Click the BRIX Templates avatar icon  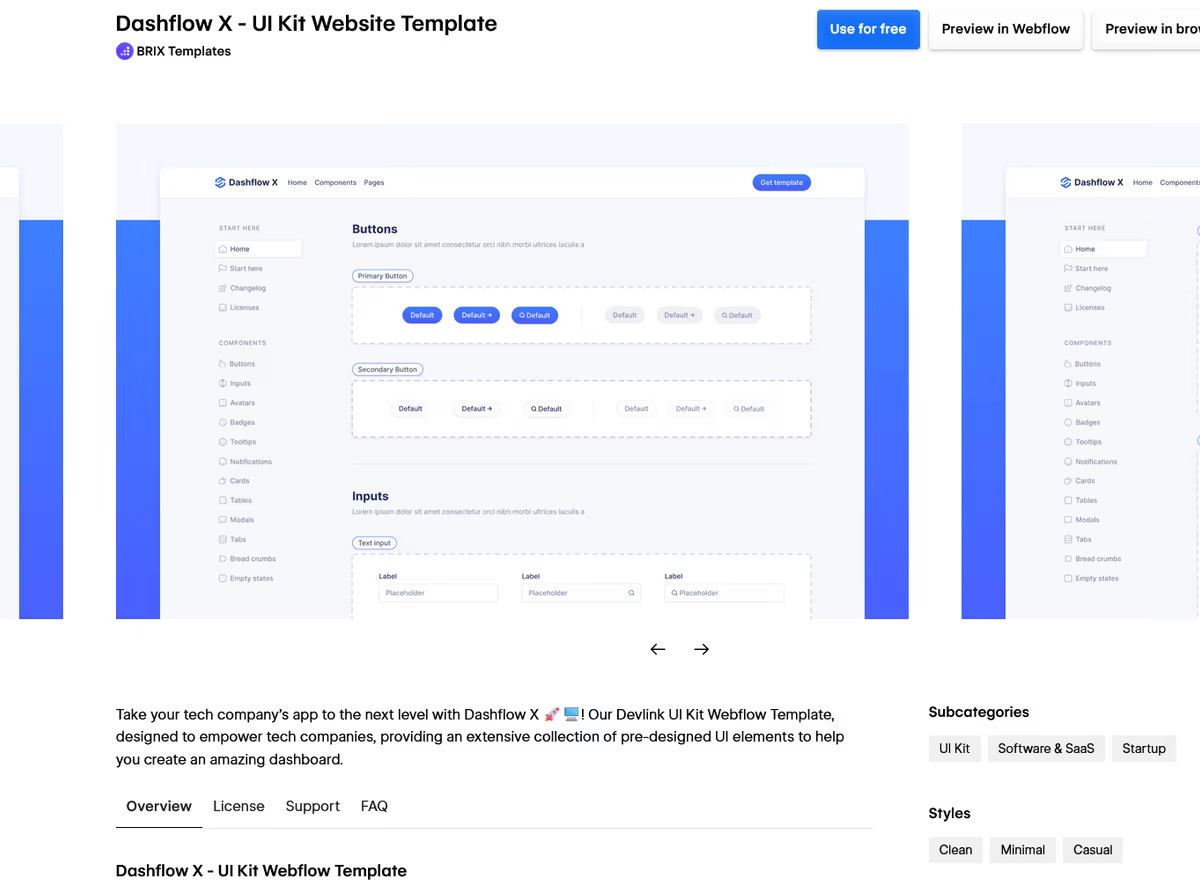click(x=124, y=50)
